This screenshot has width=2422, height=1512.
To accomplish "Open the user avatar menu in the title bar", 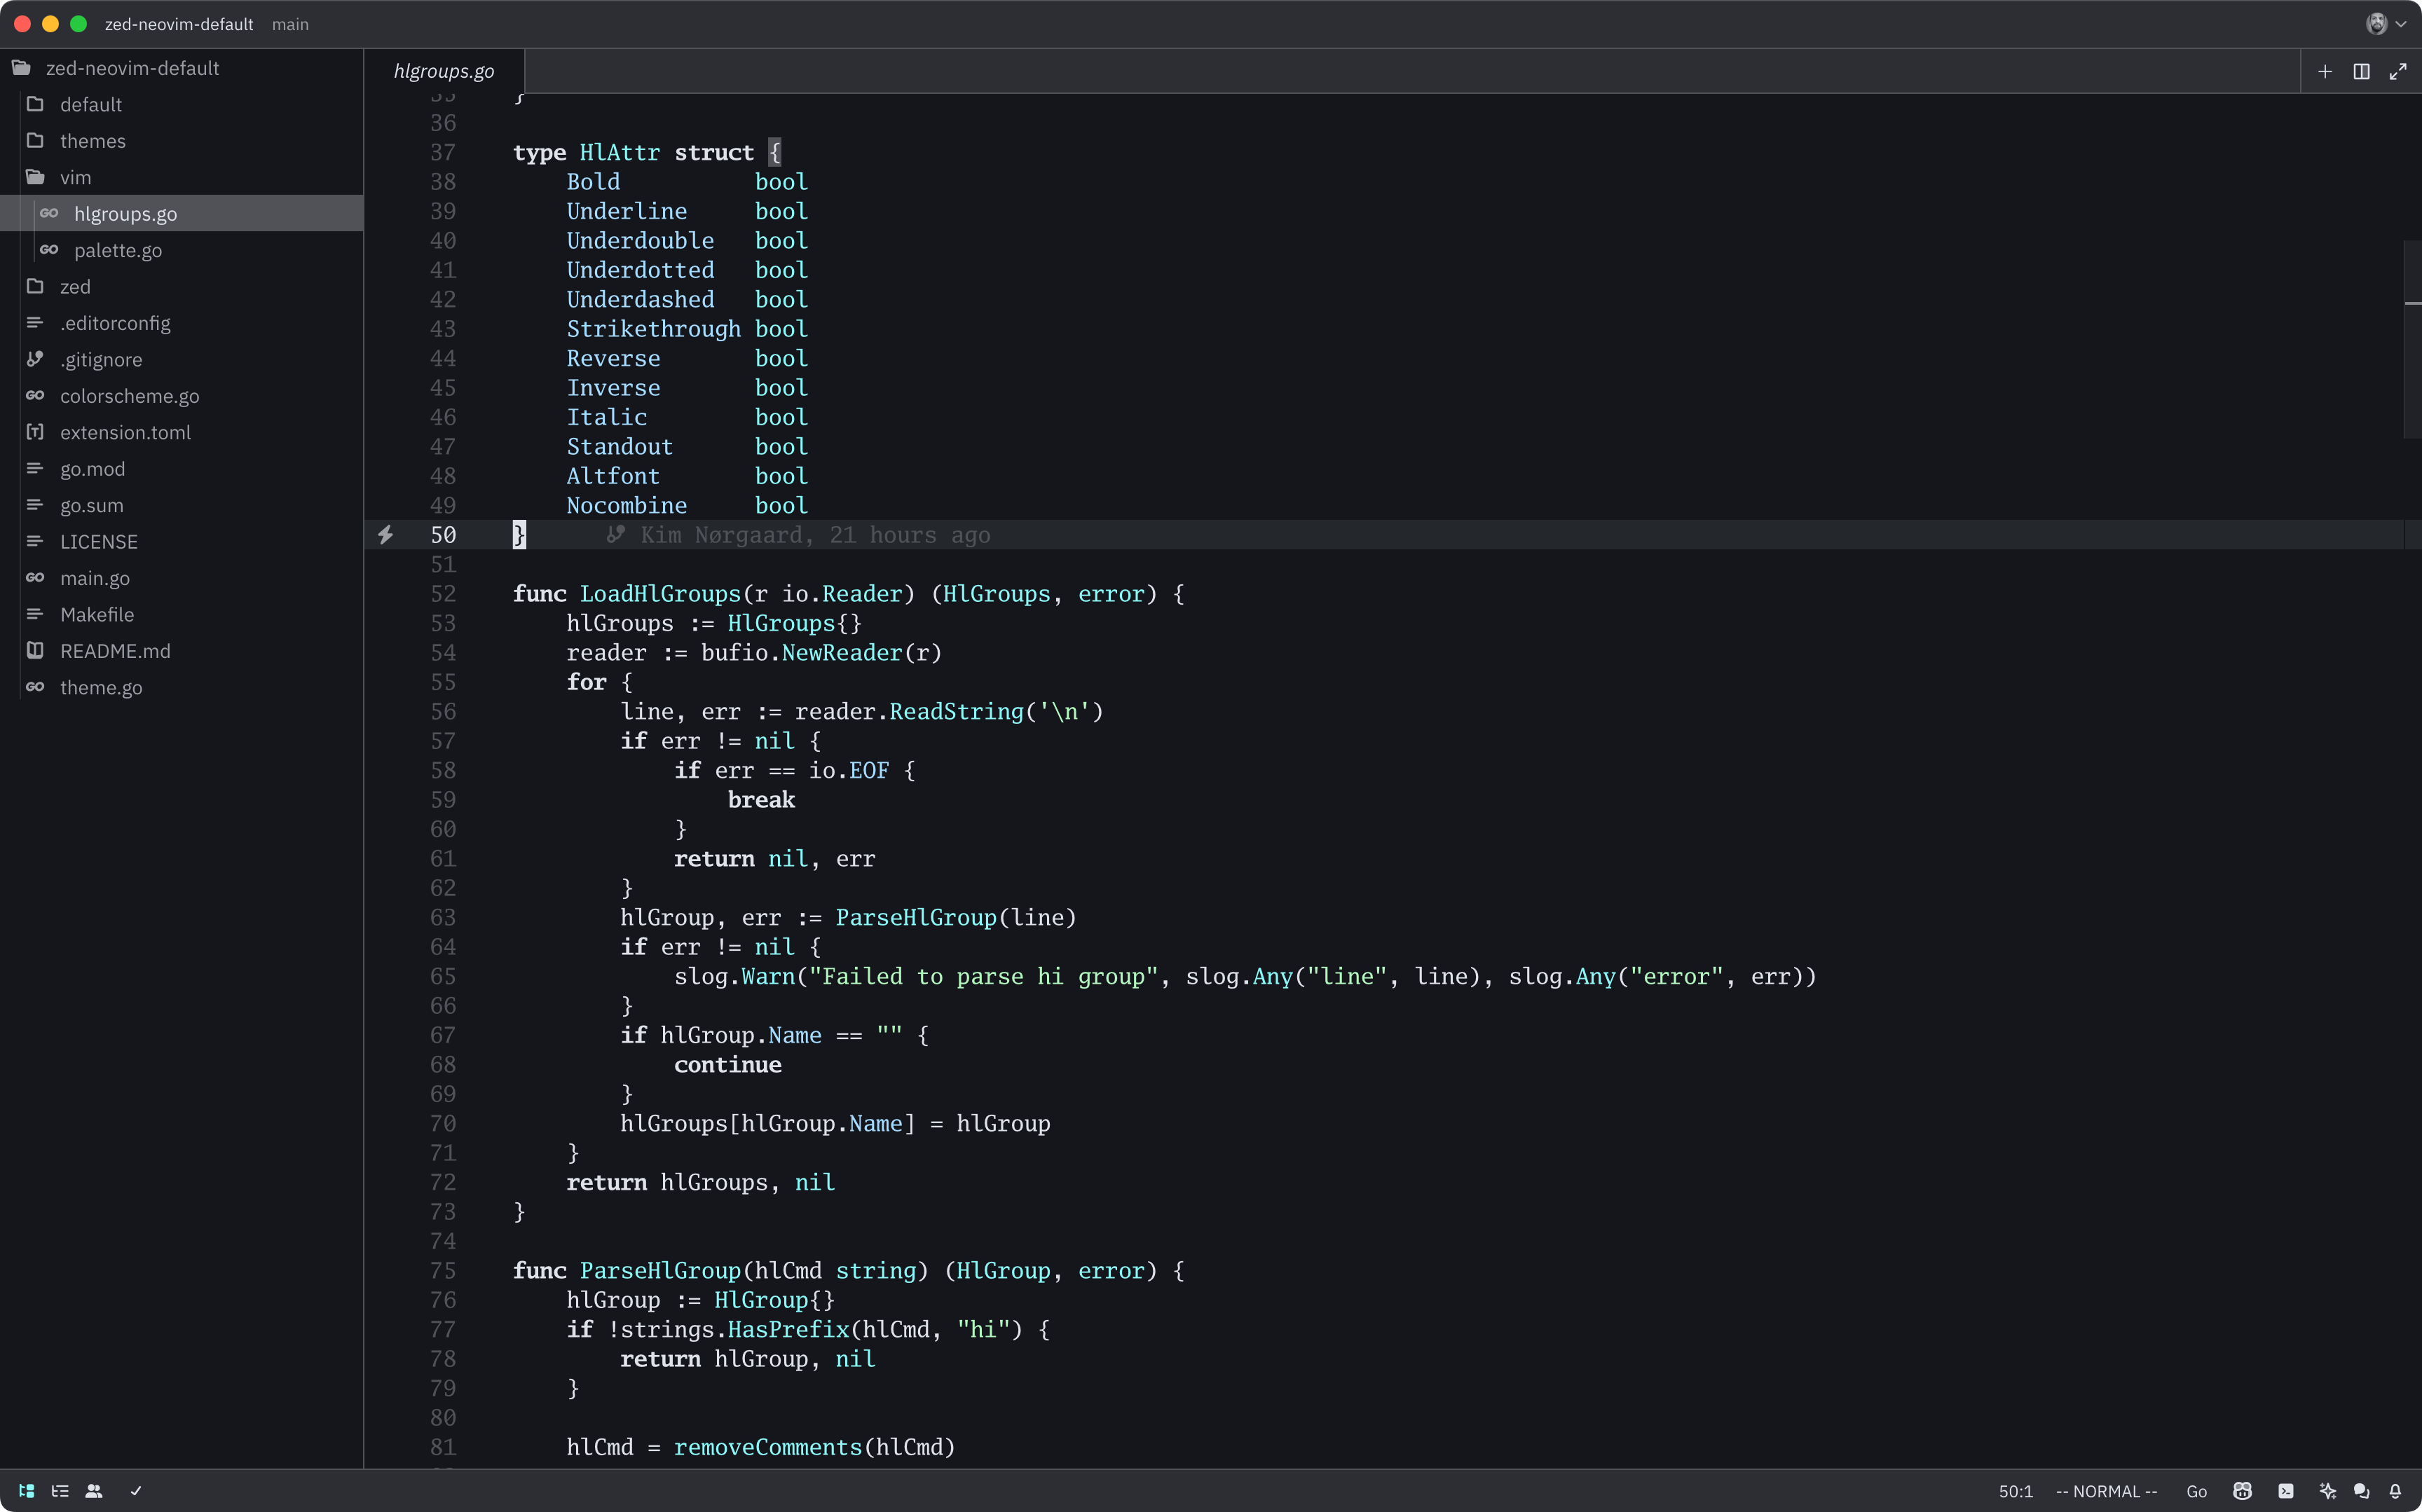I will click(2386, 24).
